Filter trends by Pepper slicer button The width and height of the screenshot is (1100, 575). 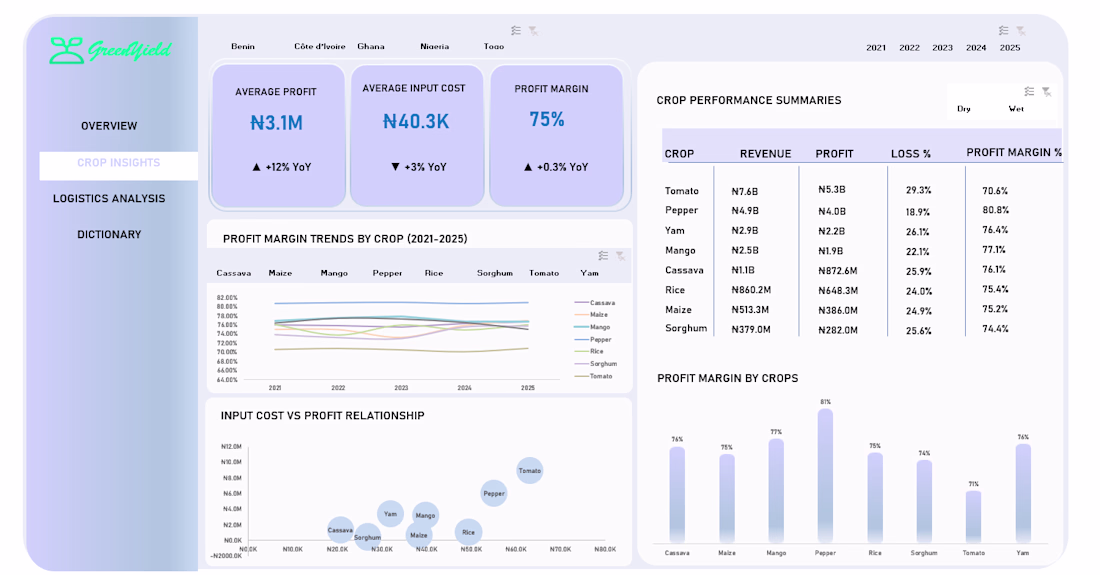click(x=387, y=273)
